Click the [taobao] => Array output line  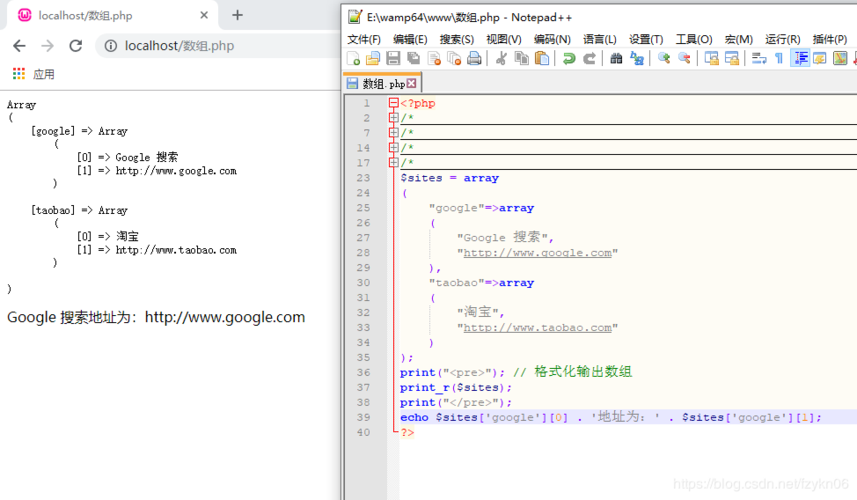click(79, 210)
